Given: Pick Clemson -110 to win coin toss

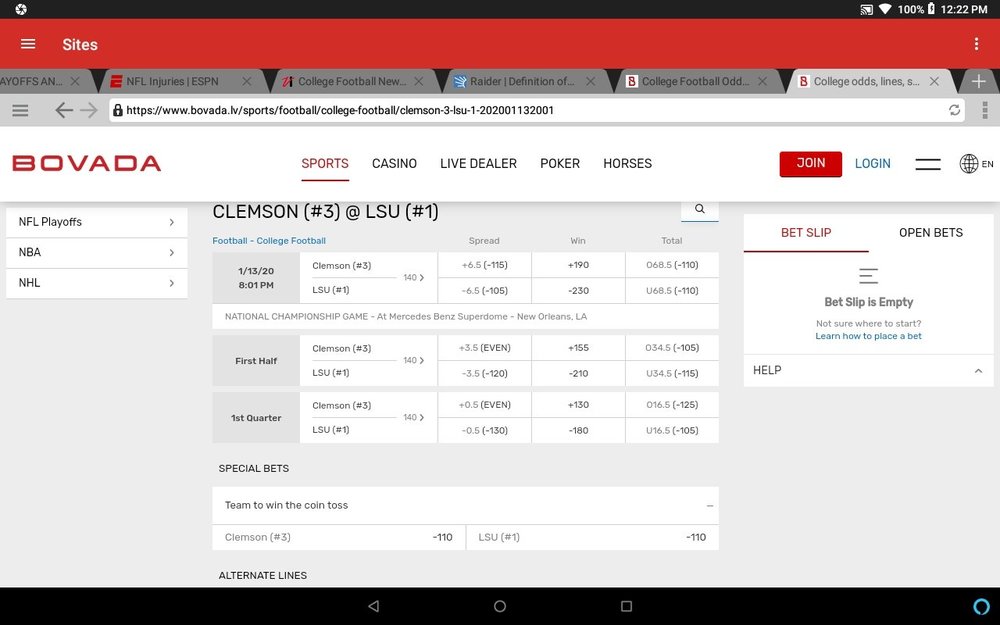Looking at the screenshot, I should 339,538.
